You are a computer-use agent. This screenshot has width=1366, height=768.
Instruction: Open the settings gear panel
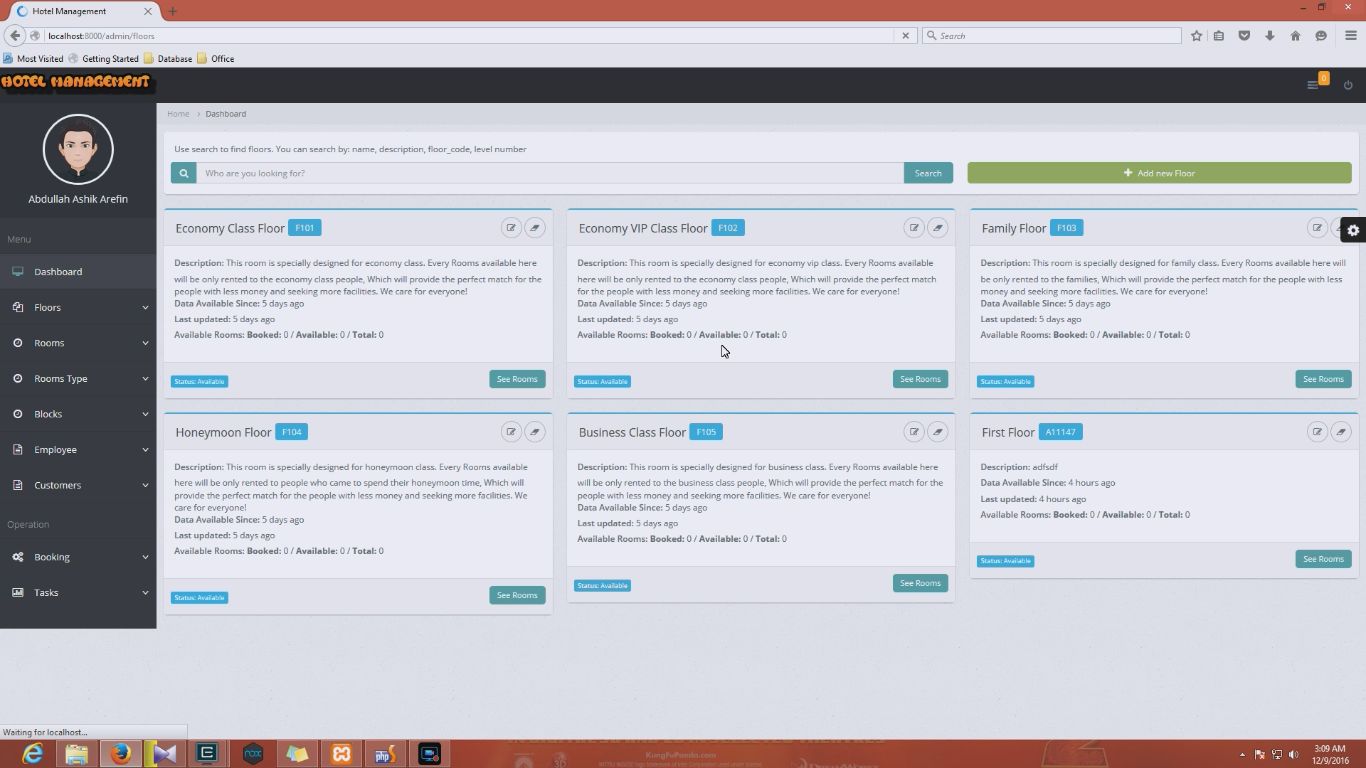pos(1353,230)
